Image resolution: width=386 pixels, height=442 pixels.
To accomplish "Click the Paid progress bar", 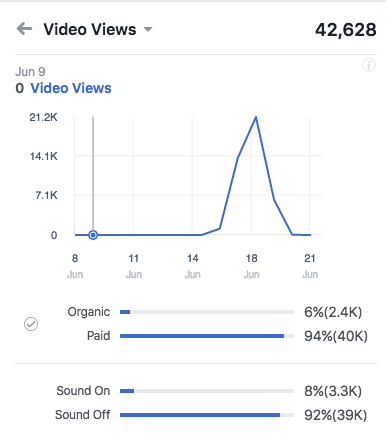I will [x=207, y=336].
